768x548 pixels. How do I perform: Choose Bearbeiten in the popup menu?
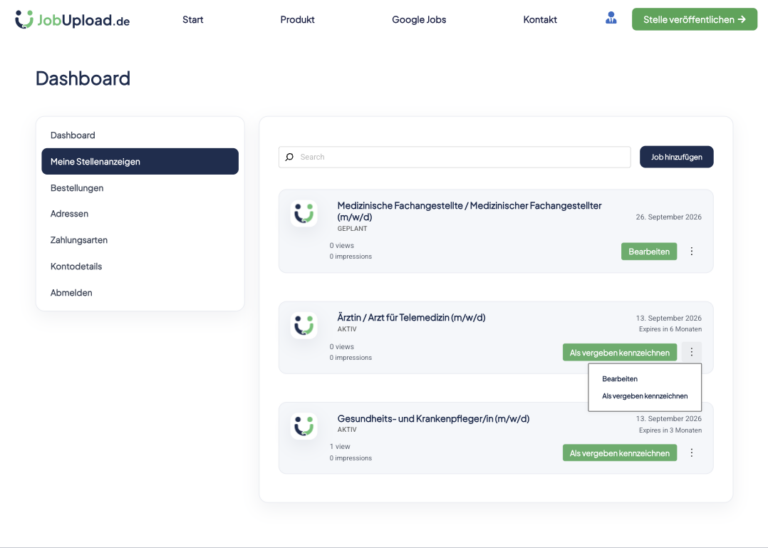(x=620, y=379)
